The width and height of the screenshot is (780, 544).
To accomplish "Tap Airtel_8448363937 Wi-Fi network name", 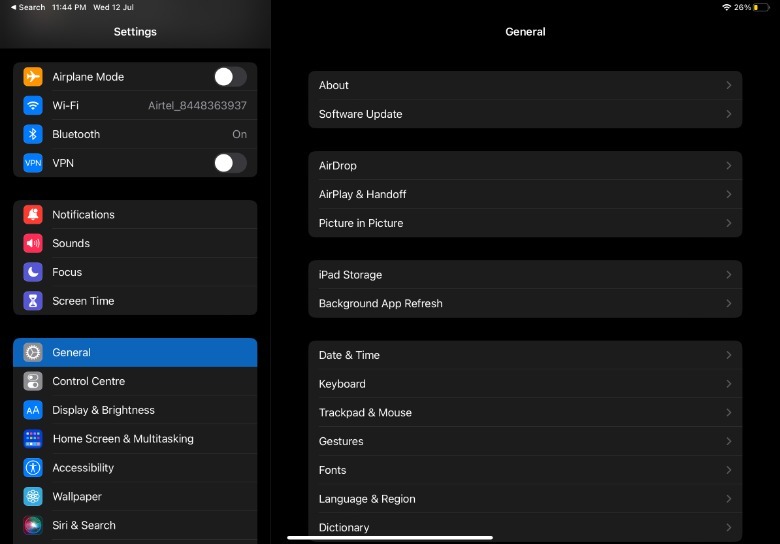I will [197, 105].
